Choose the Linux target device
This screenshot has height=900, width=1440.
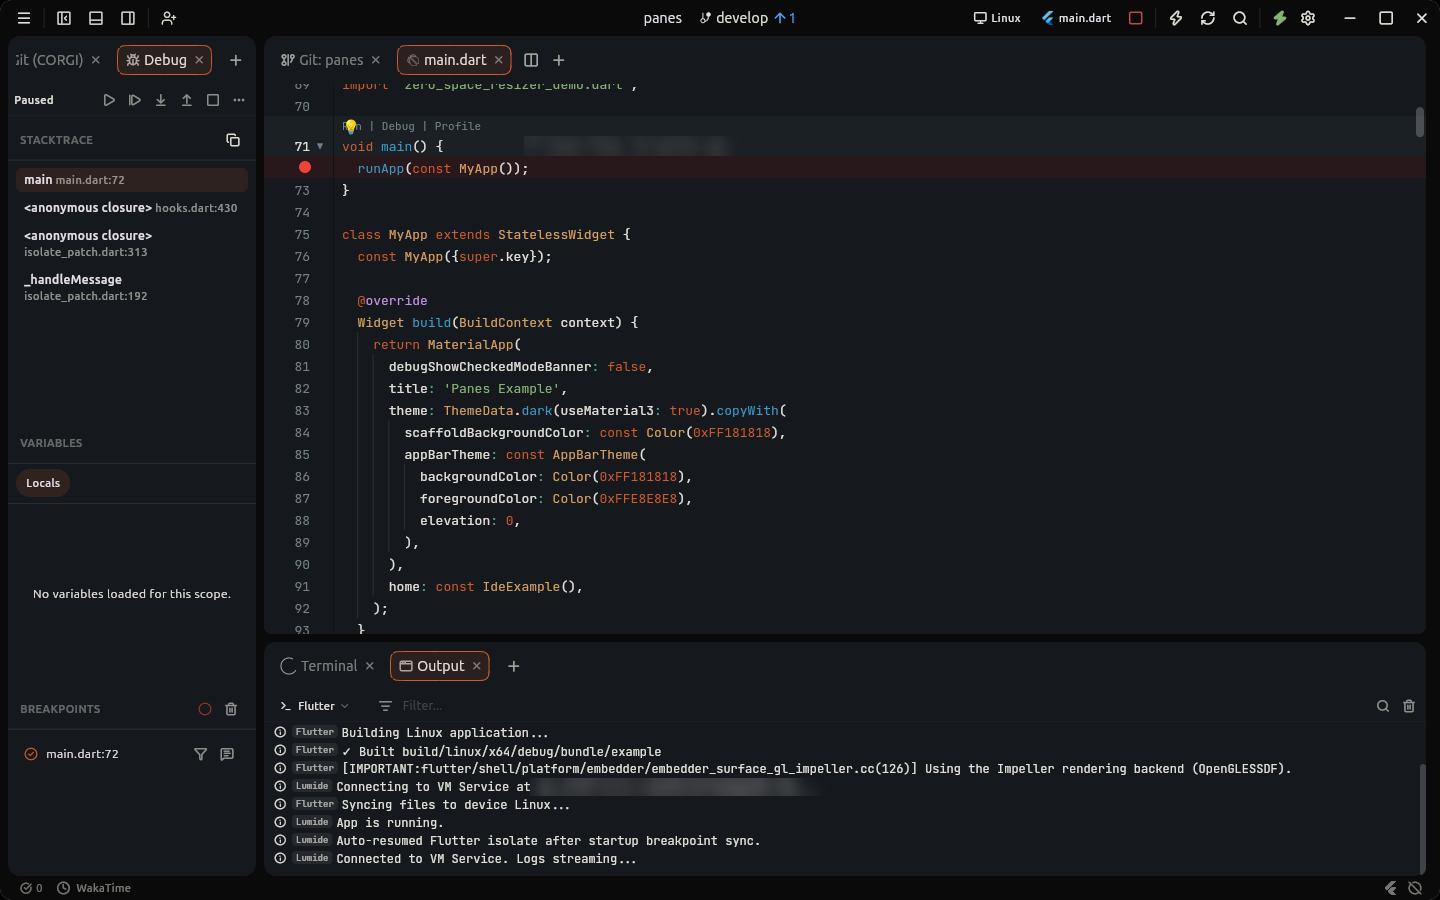[x=997, y=18]
